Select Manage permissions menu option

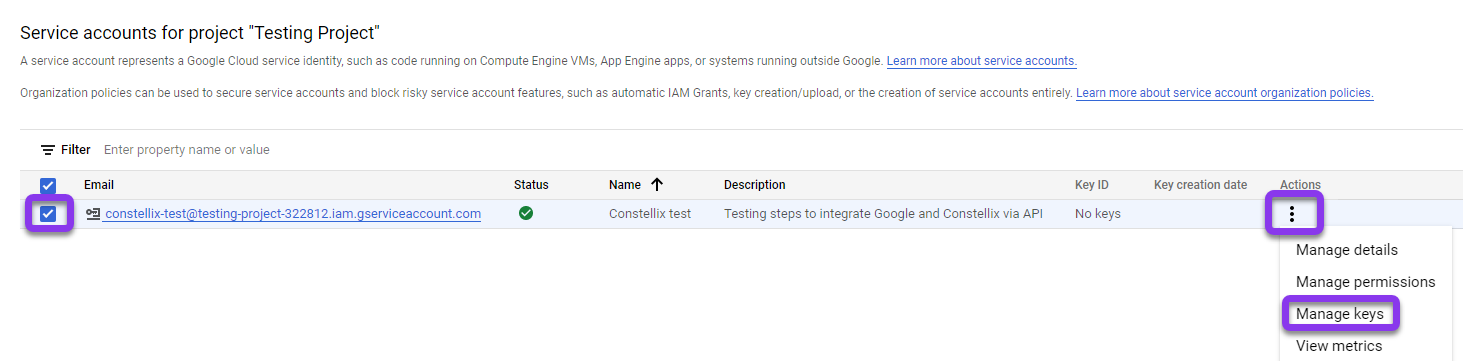(x=1365, y=282)
